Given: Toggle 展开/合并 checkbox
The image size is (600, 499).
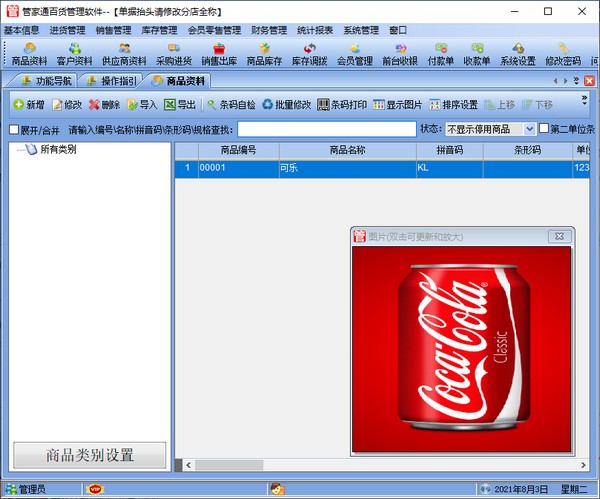Looking at the screenshot, I should pyautogui.click(x=14, y=129).
